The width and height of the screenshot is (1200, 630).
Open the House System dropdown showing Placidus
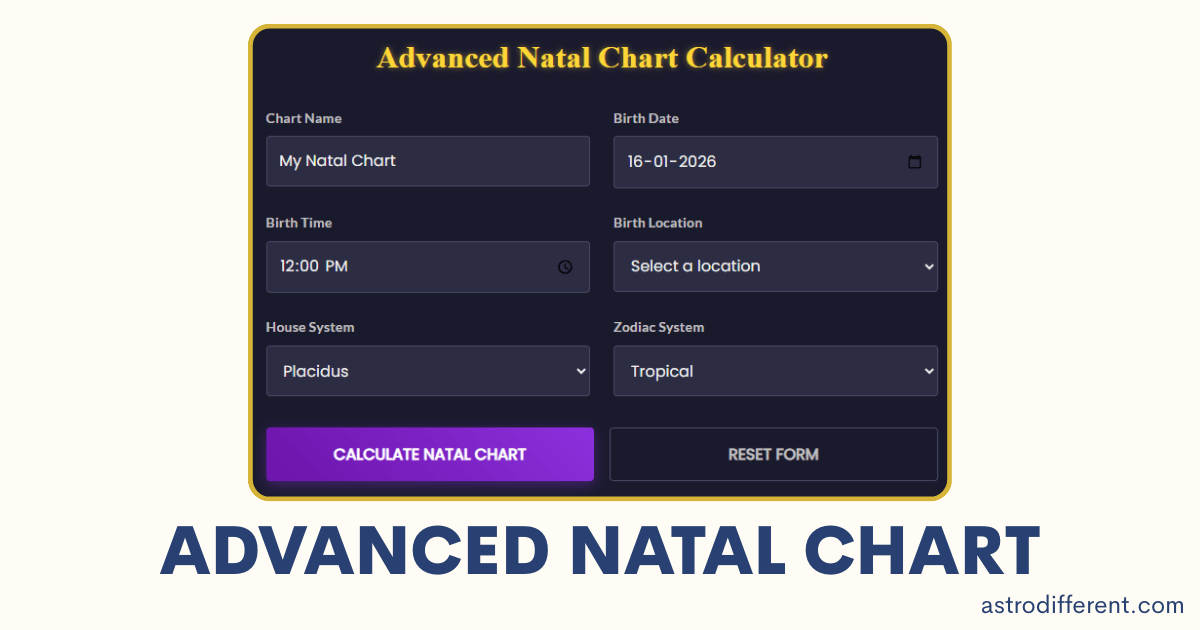[428, 370]
